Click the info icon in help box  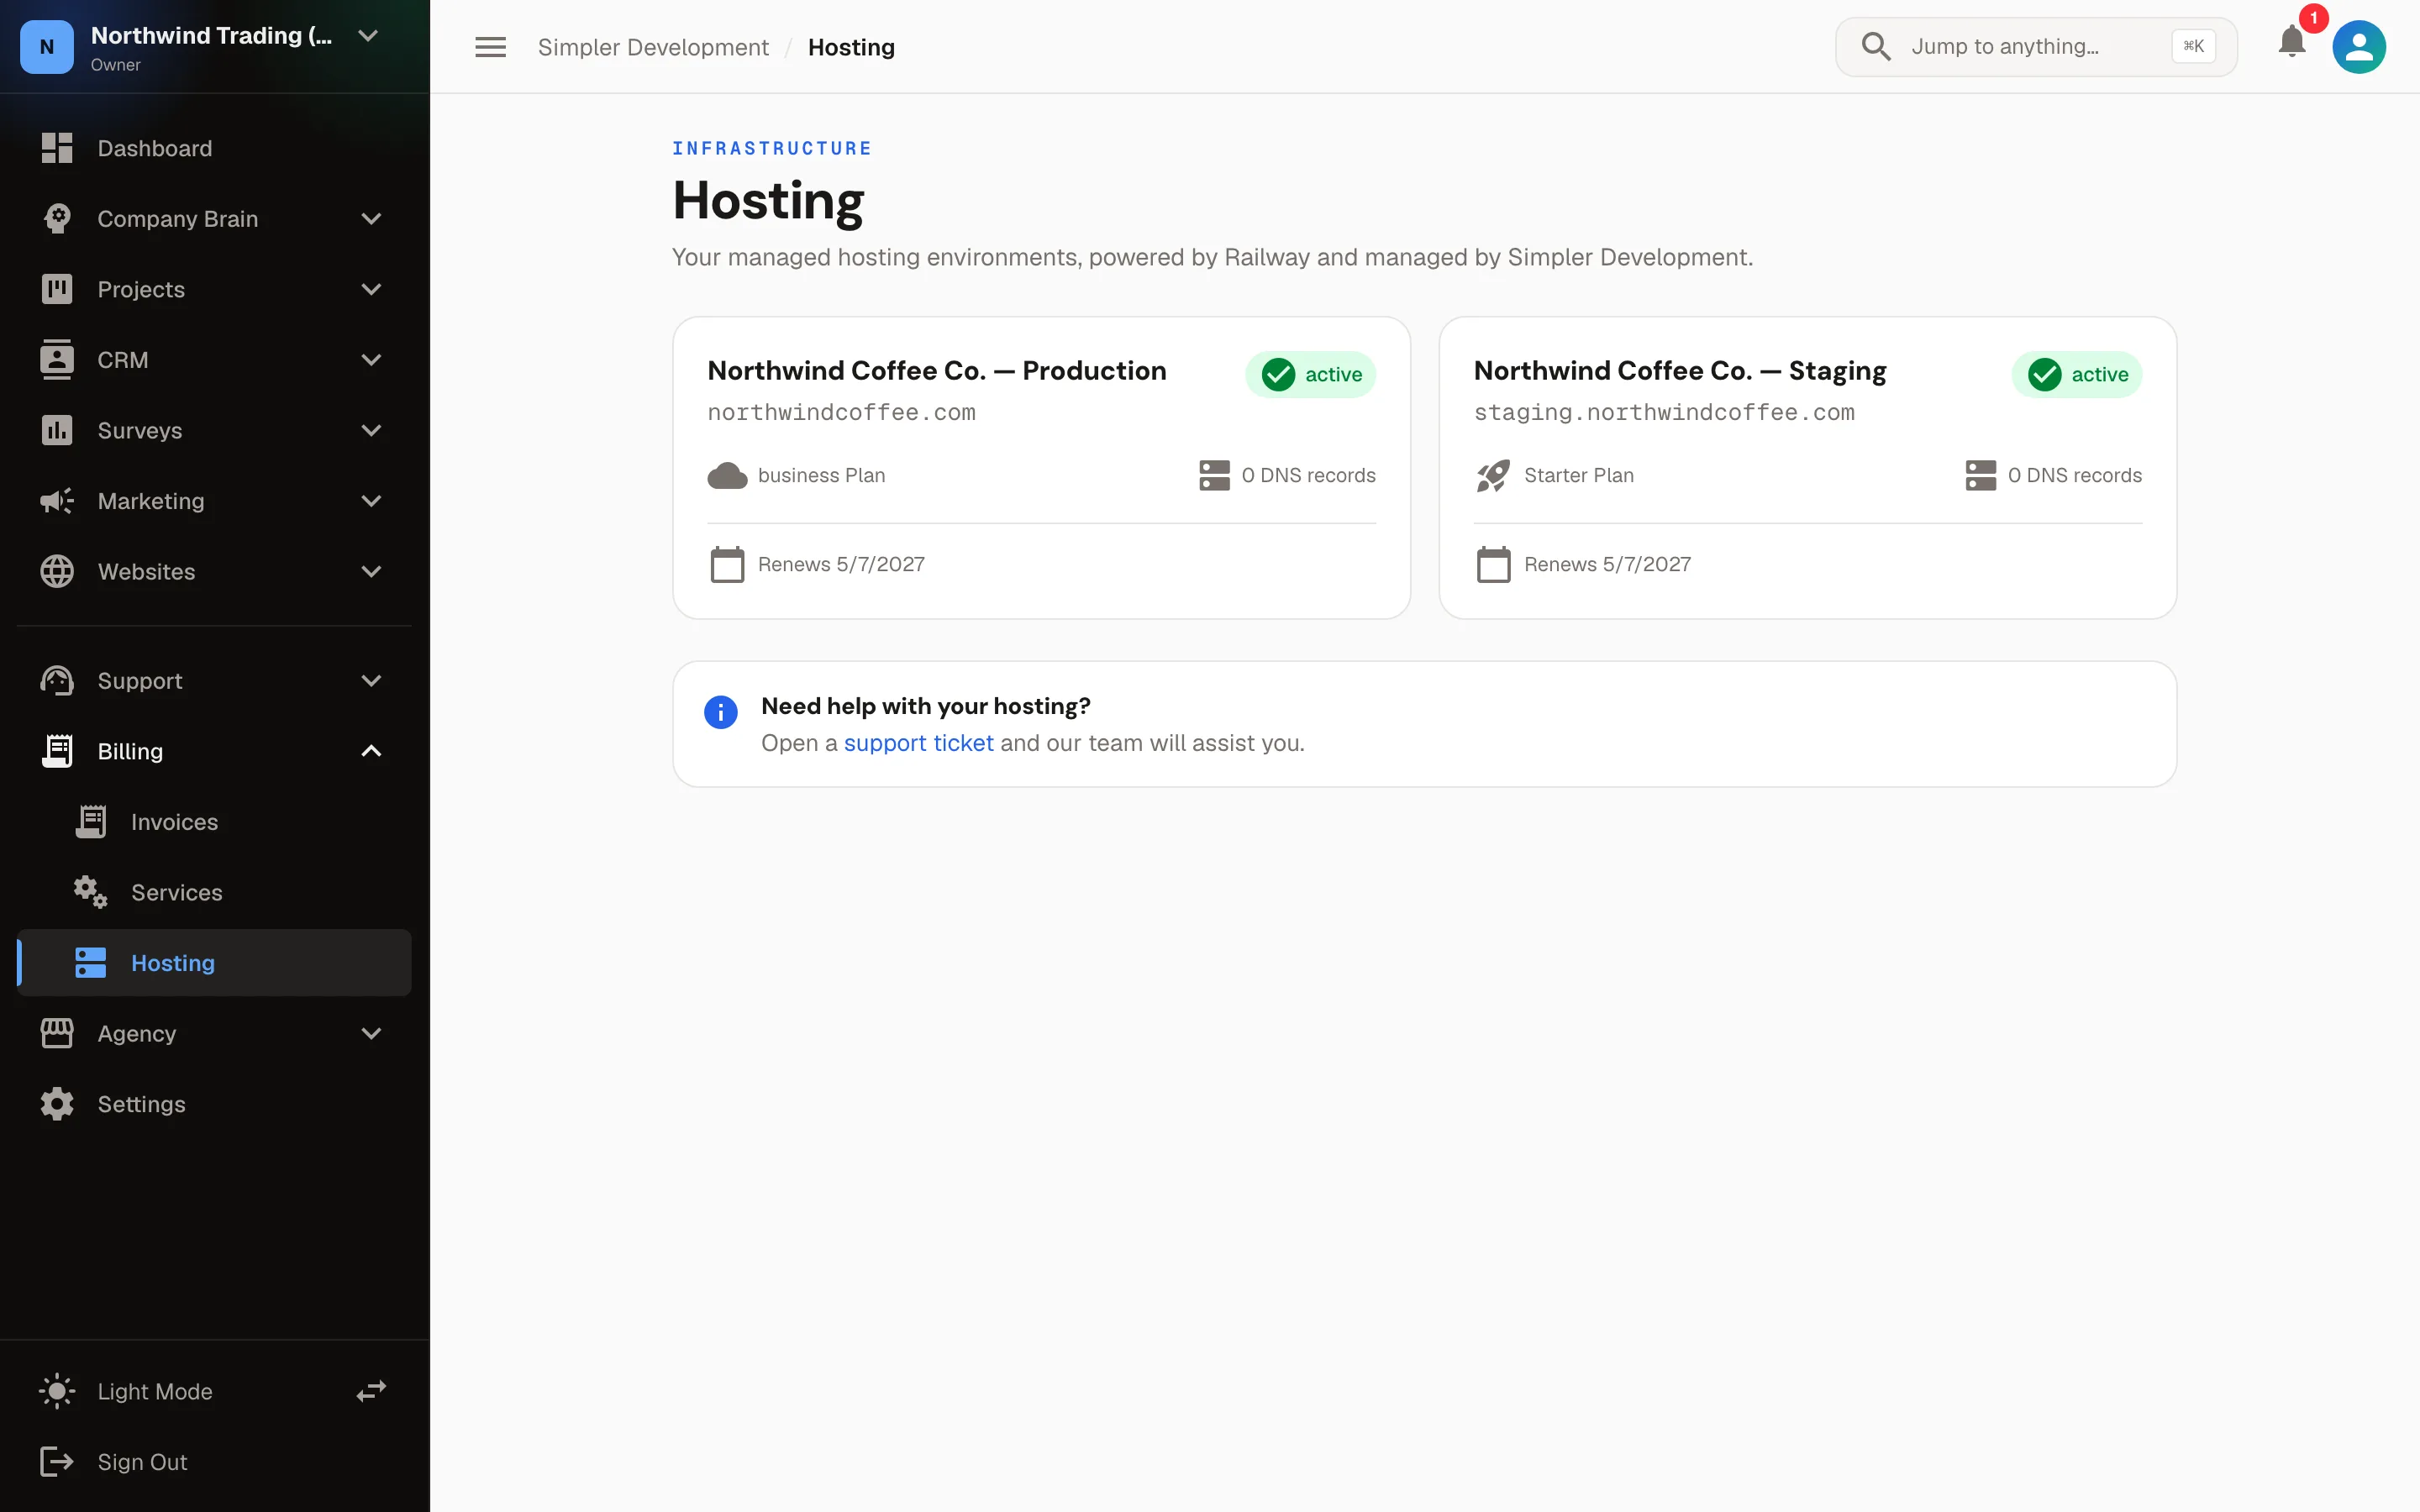[721, 712]
